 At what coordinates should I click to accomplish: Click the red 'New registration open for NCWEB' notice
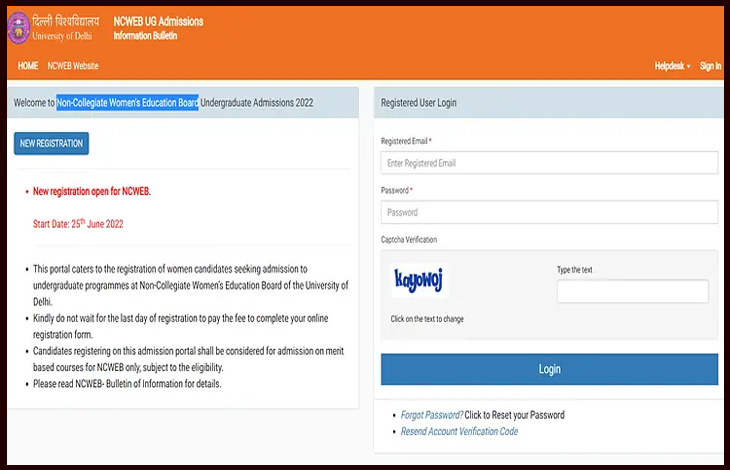click(91, 190)
